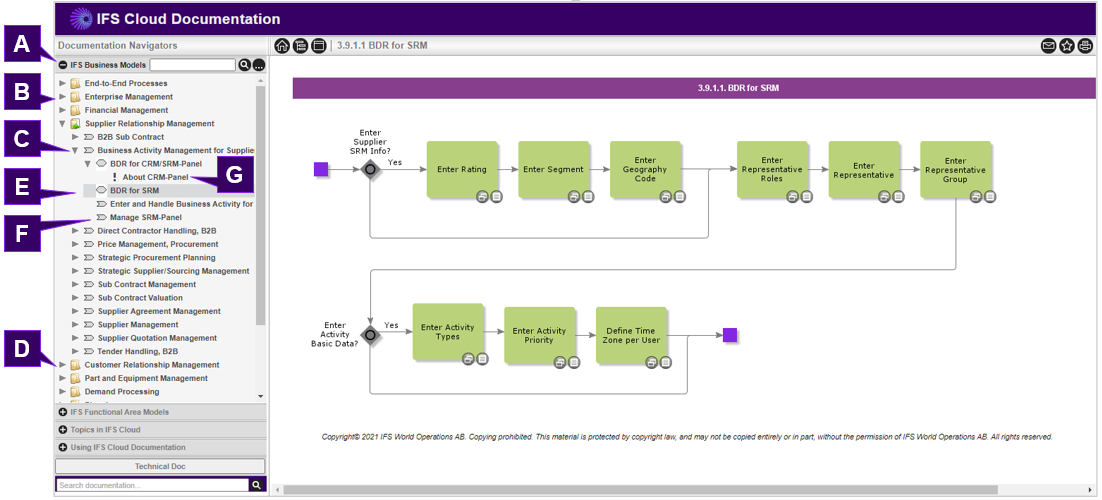The image size is (1102, 500).
Task: Click document icon on Enter Activity Types
Action: pos(481,359)
